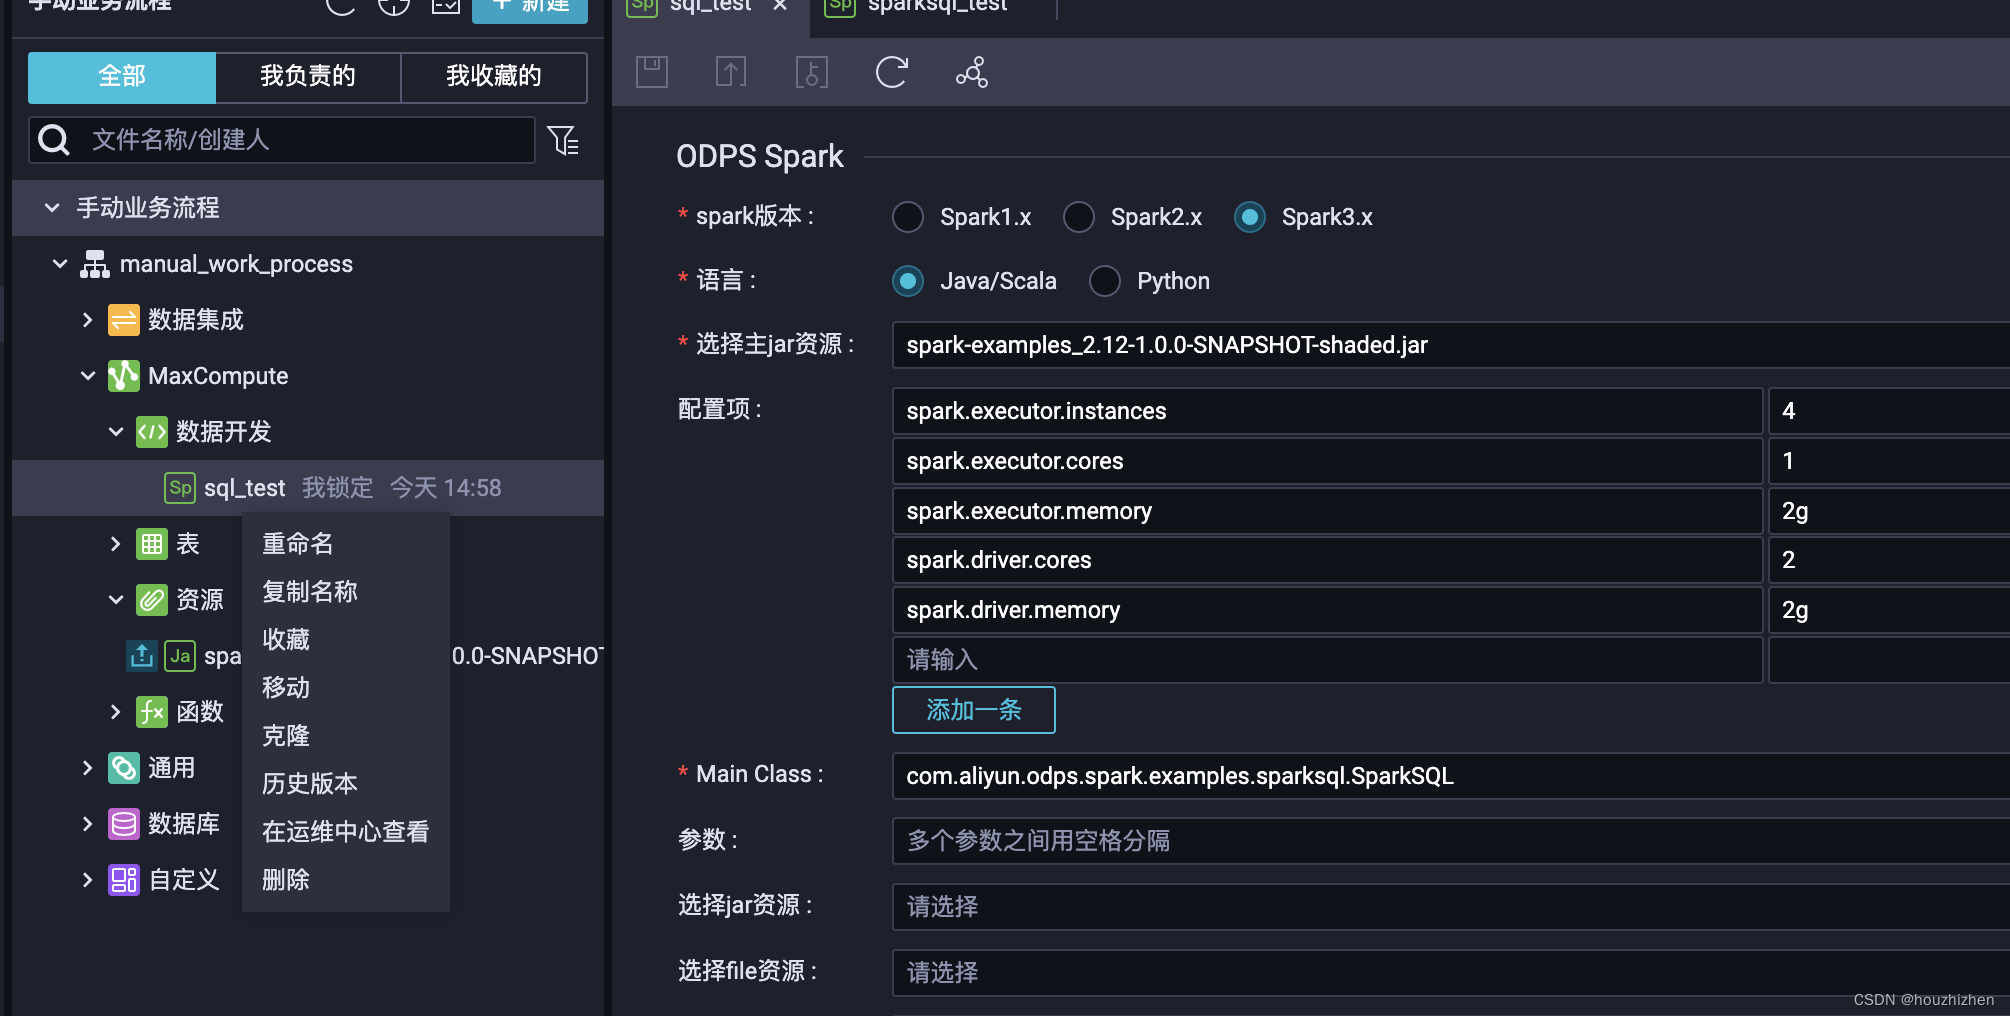Image resolution: width=2010 pixels, height=1016 pixels.
Task: Collapse the 资源 node
Action: 116,600
